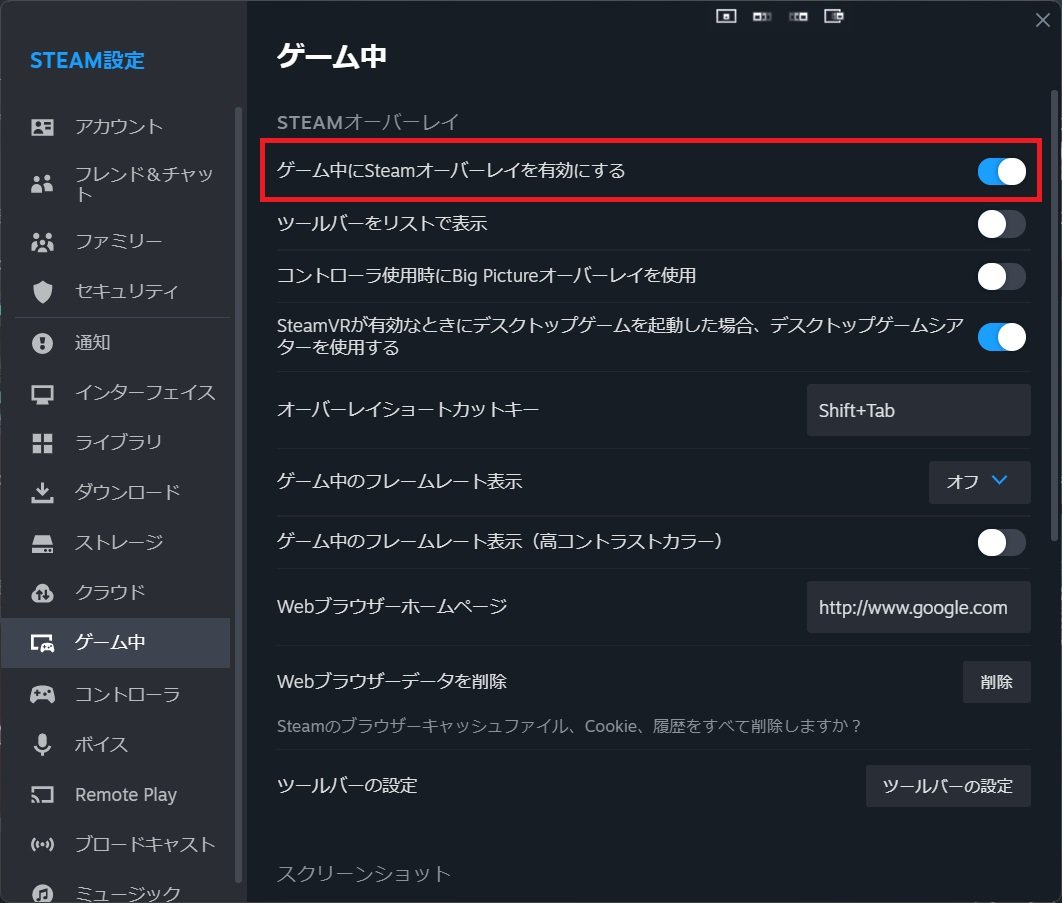Click the クラウド cloud icon
This screenshot has width=1062, height=903.
(x=42, y=593)
